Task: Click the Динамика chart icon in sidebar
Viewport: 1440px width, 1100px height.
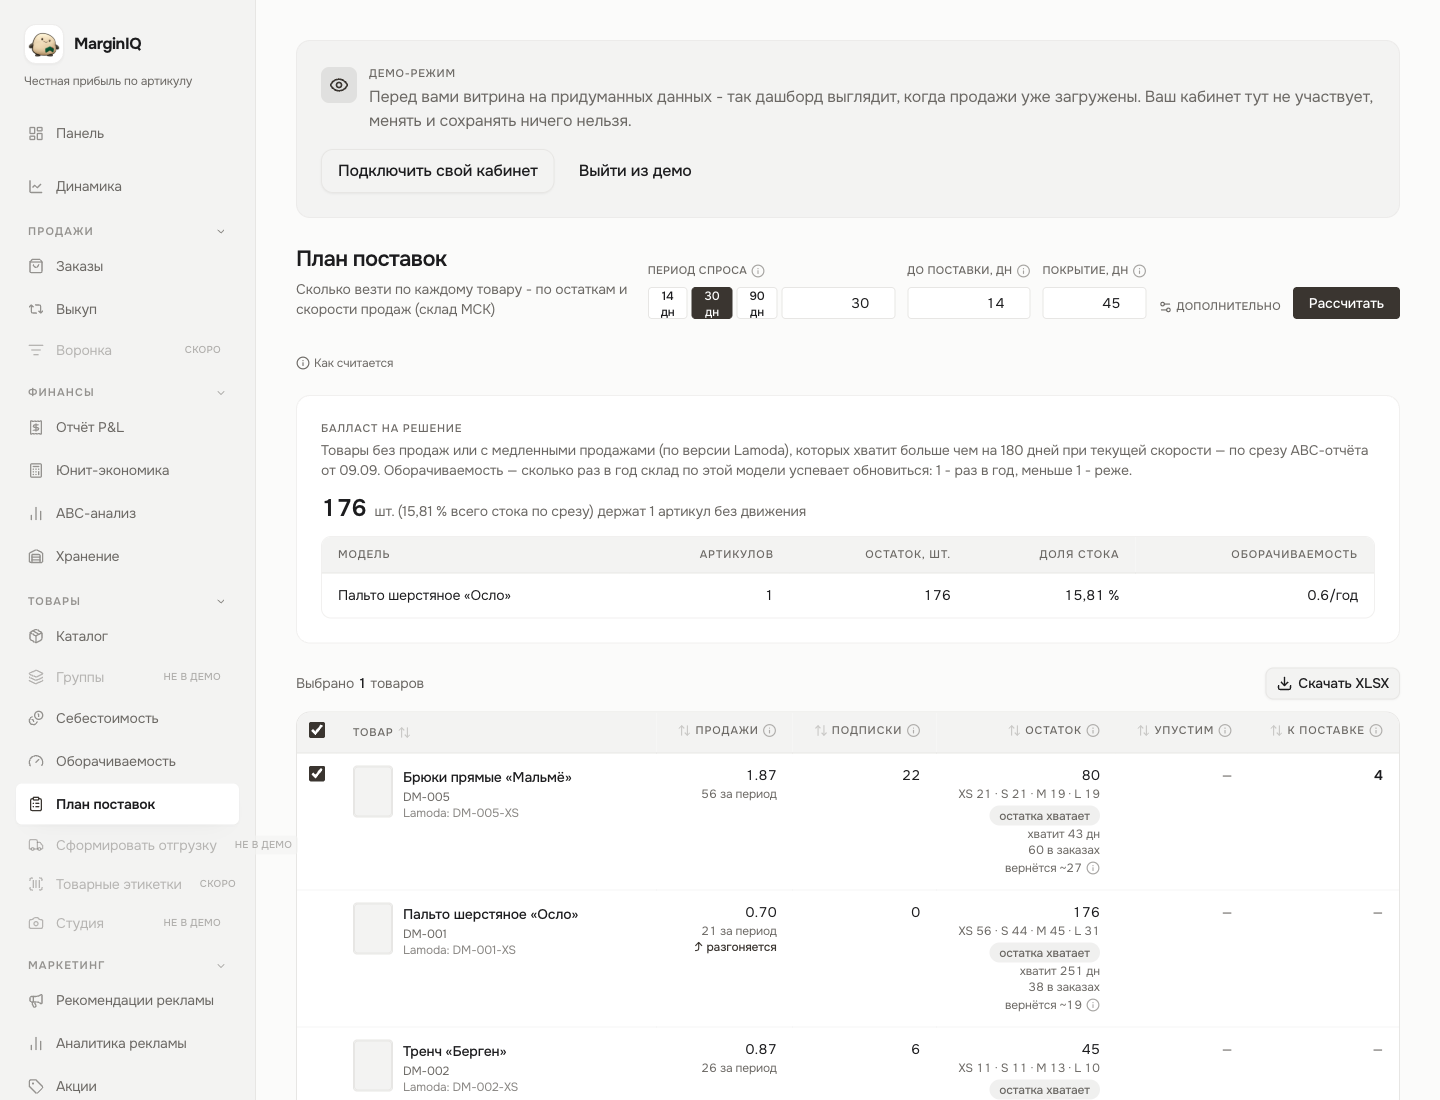Action: (x=36, y=187)
